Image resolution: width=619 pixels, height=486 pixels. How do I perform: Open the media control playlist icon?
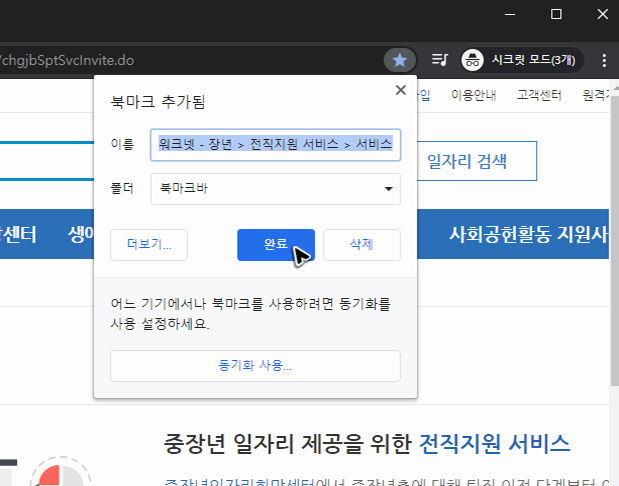pyautogui.click(x=439, y=60)
